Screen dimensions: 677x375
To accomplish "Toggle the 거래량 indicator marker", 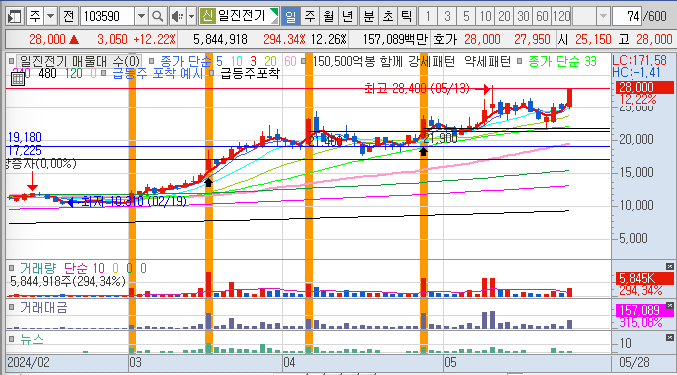I will point(12,268).
